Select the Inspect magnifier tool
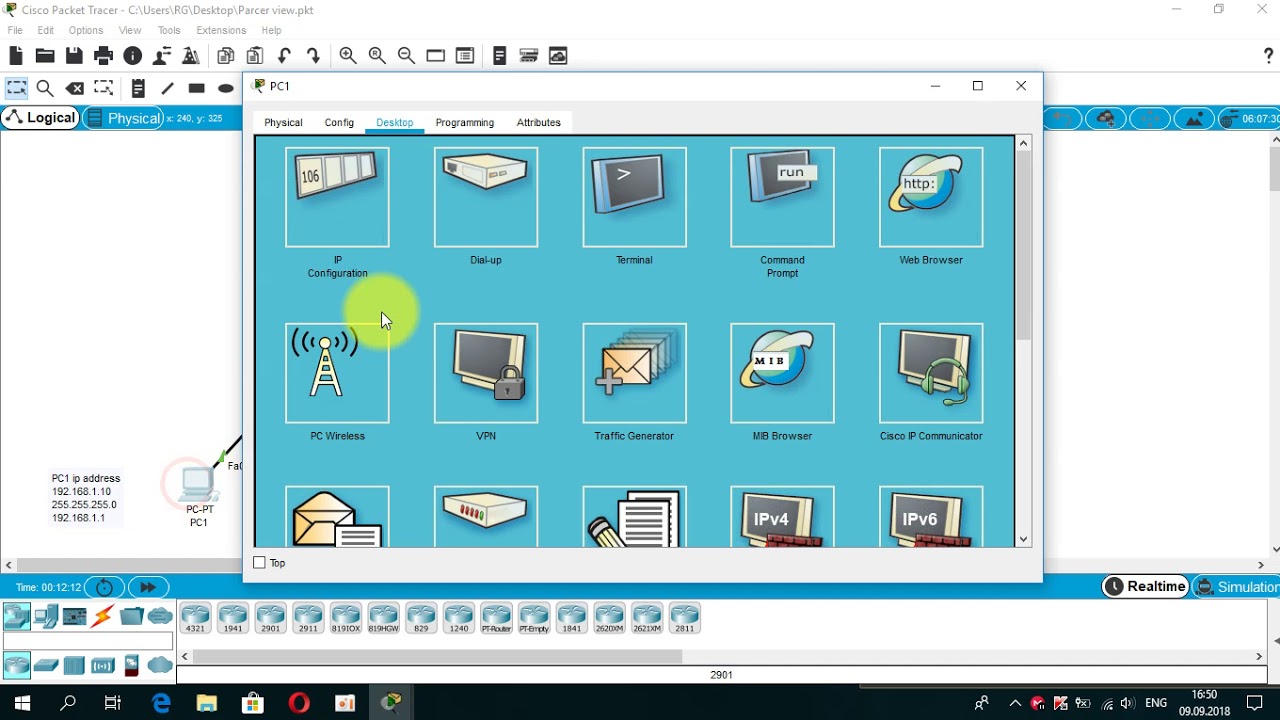This screenshot has width=1280, height=720. pyautogui.click(x=45, y=89)
